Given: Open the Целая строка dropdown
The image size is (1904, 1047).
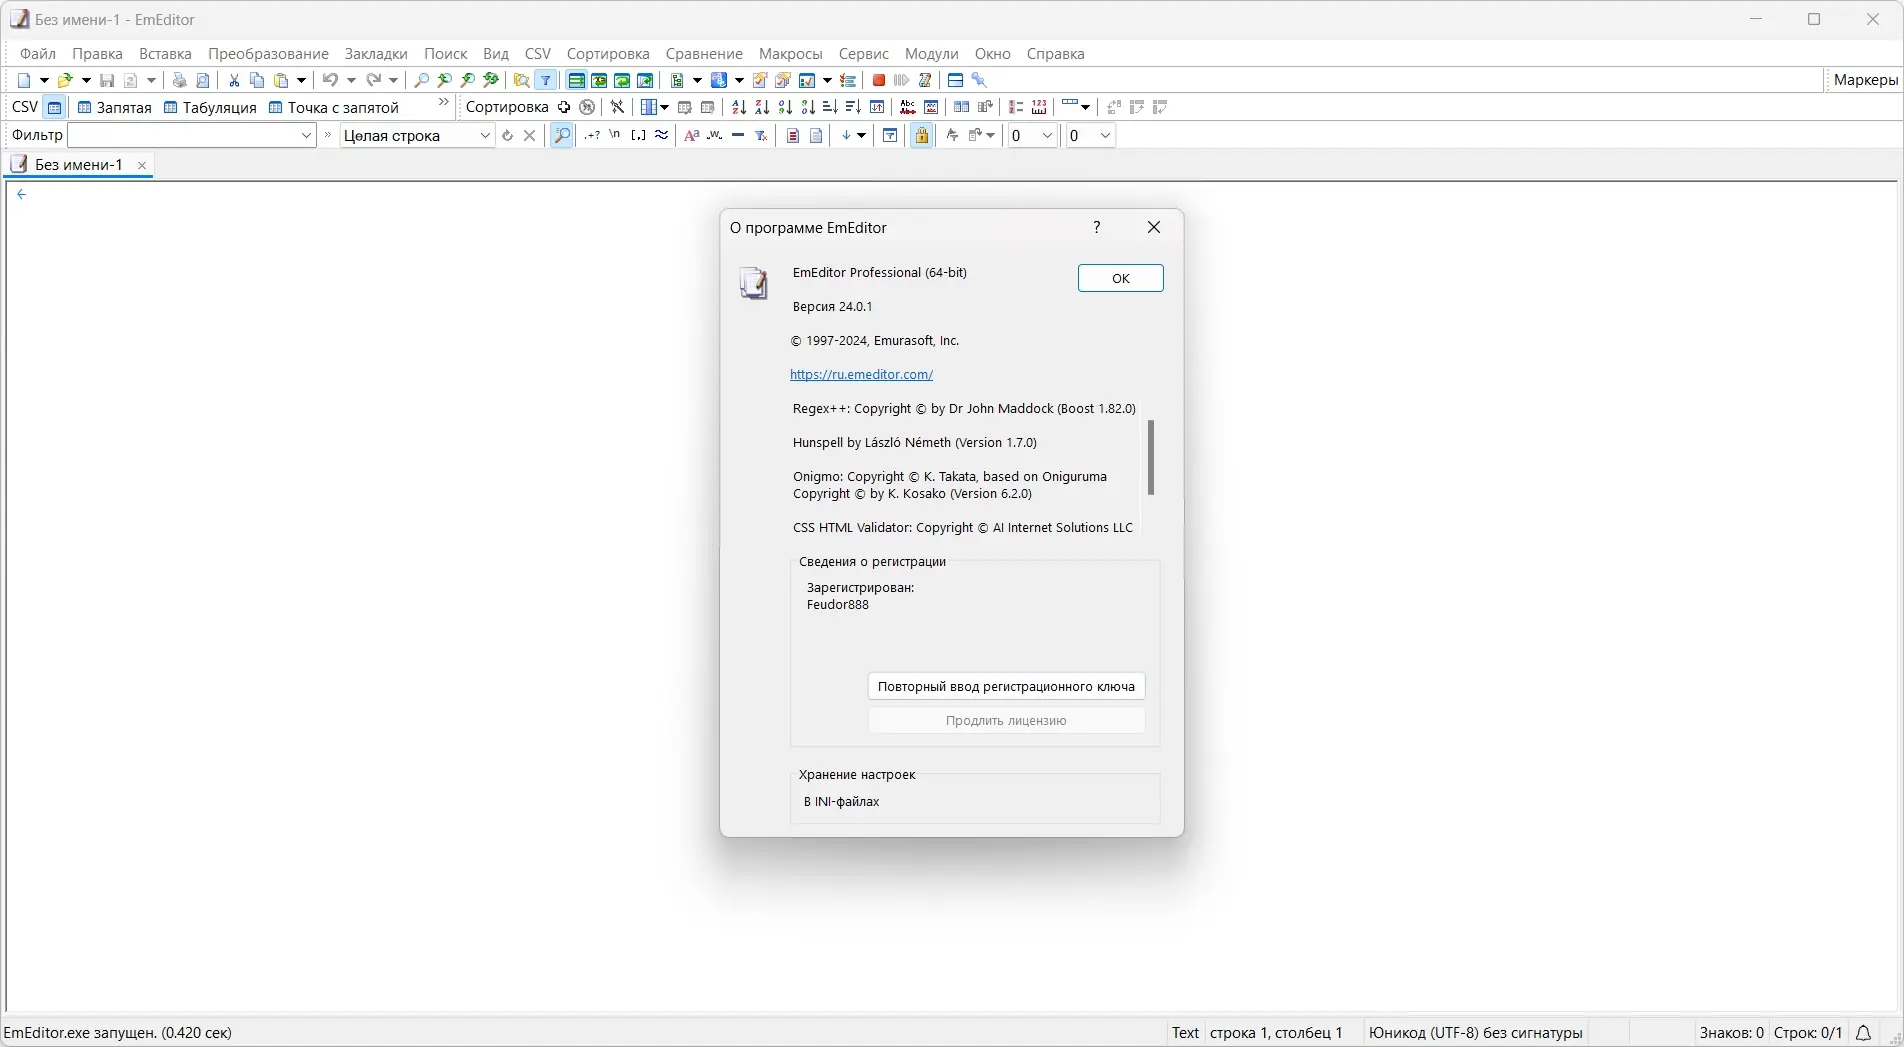Looking at the screenshot, I should [x=484, y=135].
